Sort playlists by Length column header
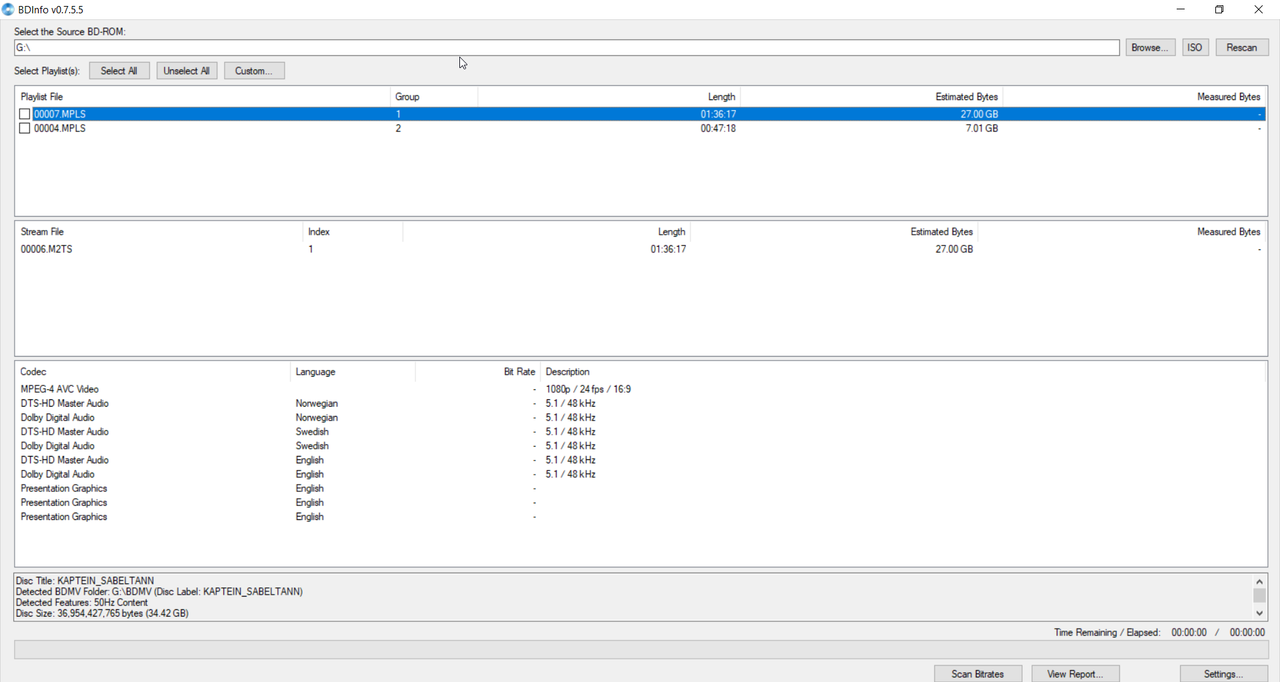Screen dimensions: 1280x682 click(609, 97)
